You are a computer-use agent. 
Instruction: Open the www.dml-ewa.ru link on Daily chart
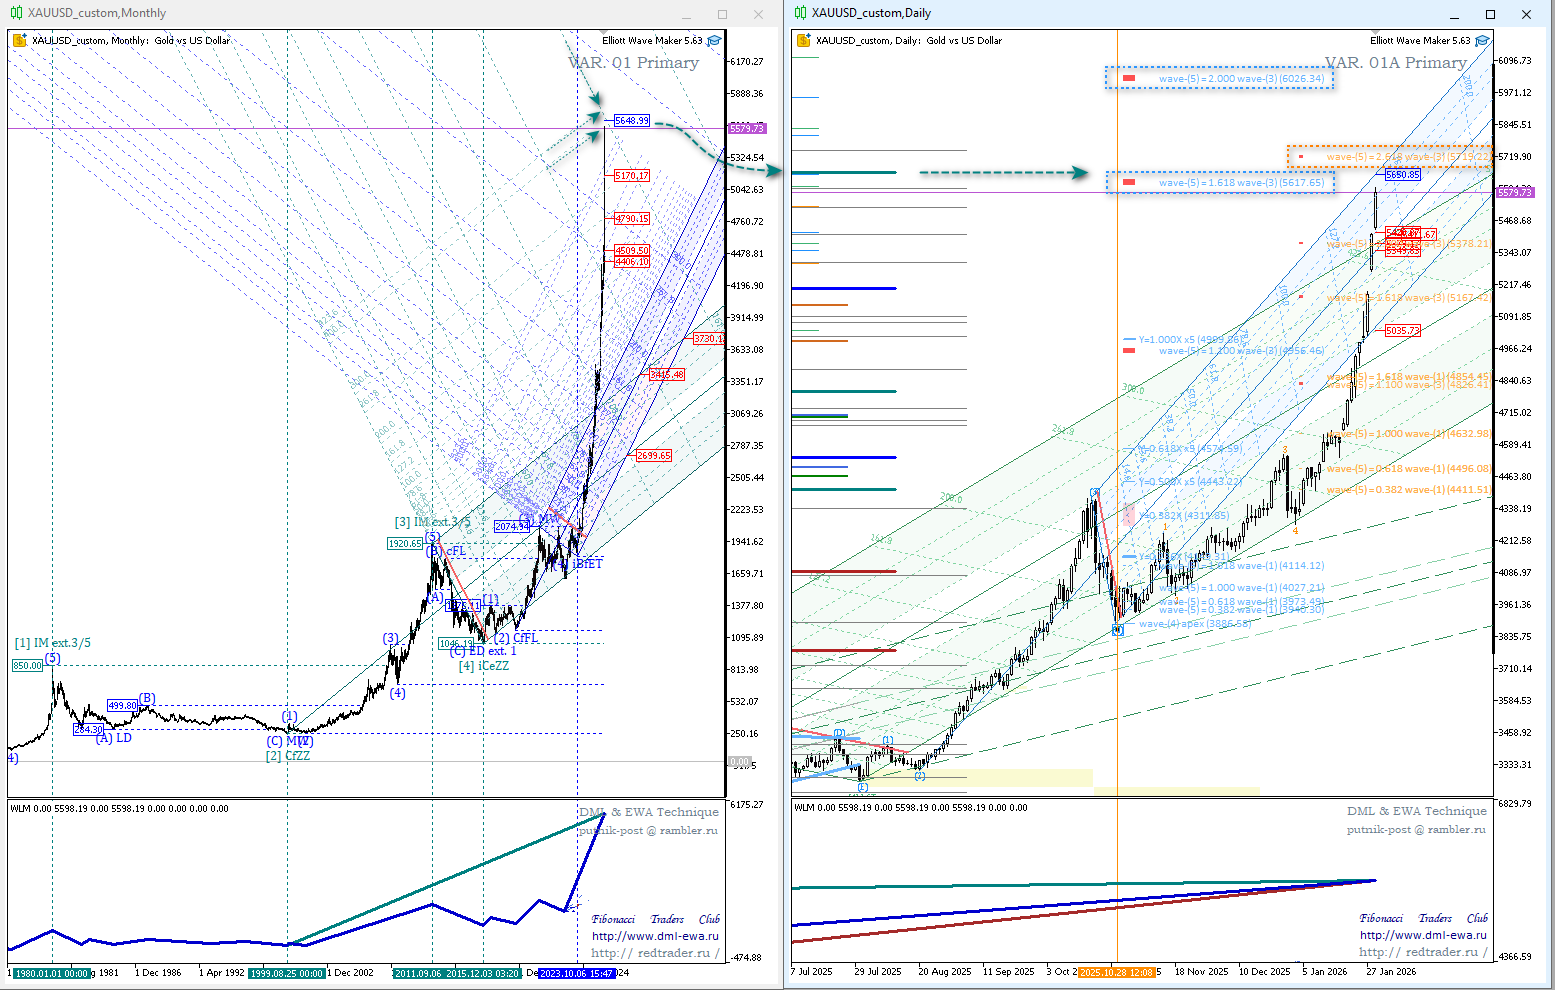point(1423,935)
